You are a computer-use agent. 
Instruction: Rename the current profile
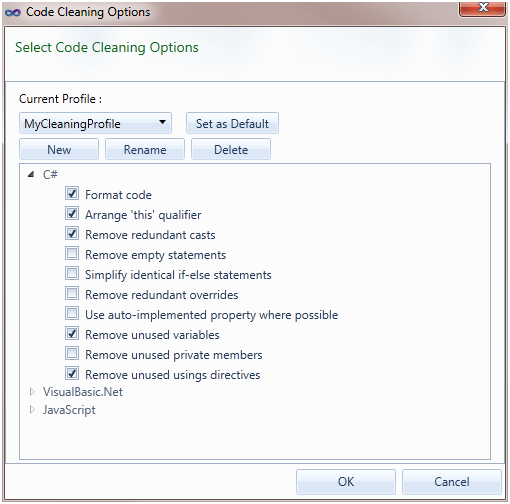coord(145,149)
